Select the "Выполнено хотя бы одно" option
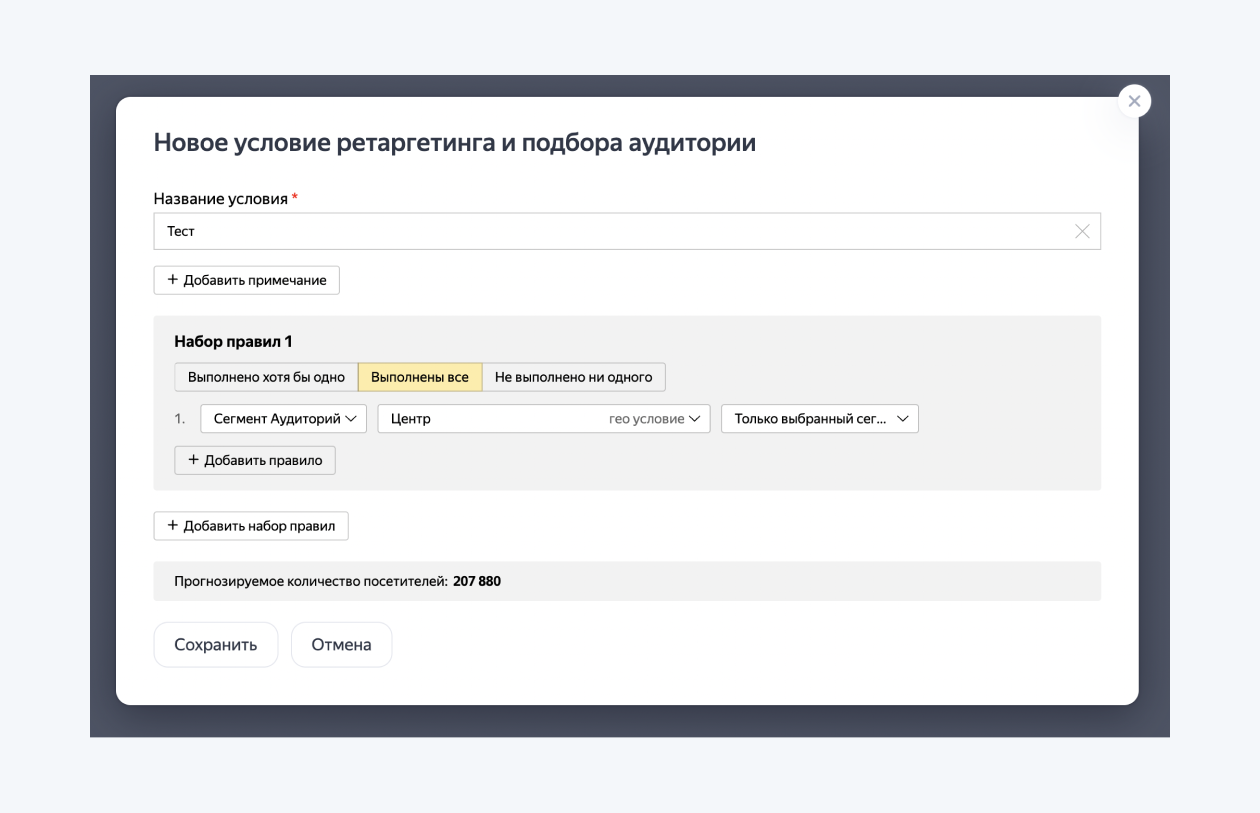Image resolution: width=1260 pixels, height=813 pixels. [x=265, y=377]
